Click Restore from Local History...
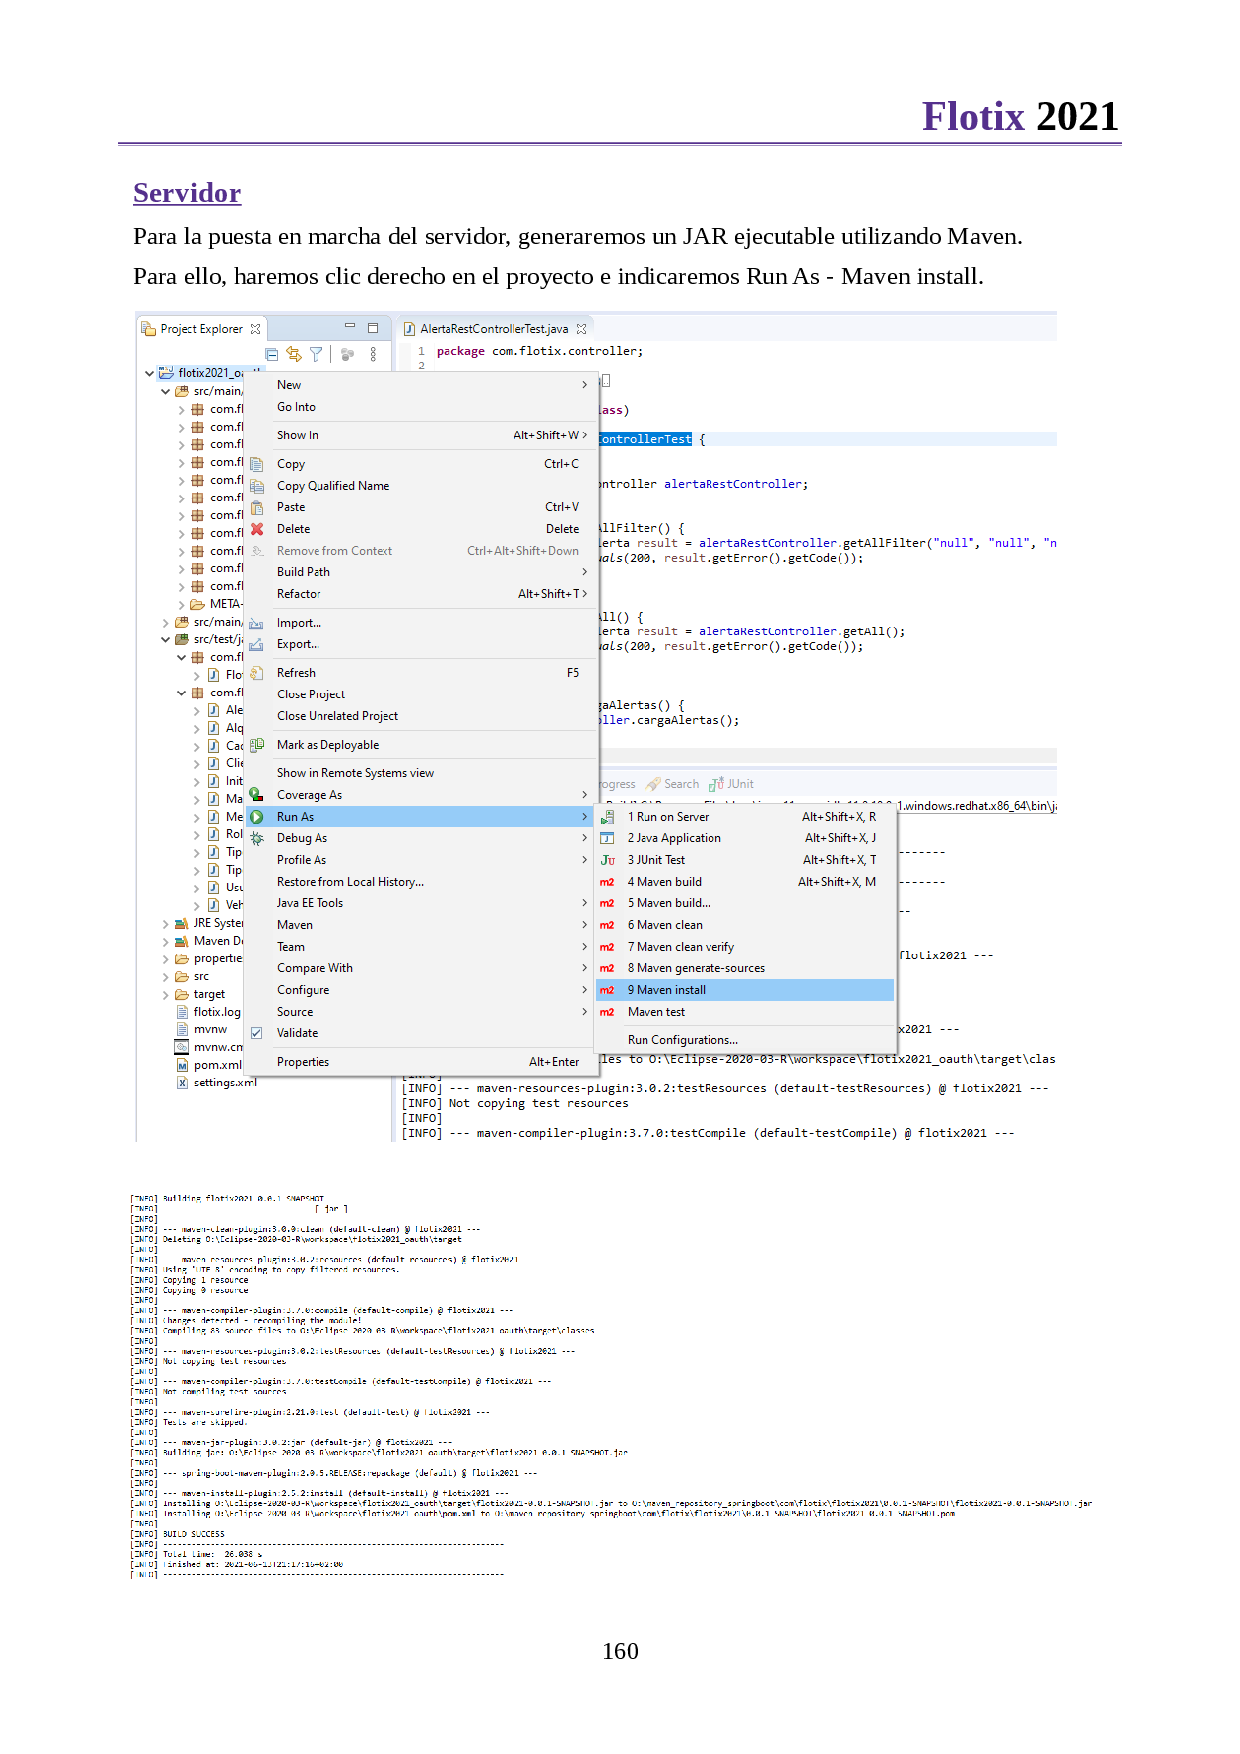 422,882
